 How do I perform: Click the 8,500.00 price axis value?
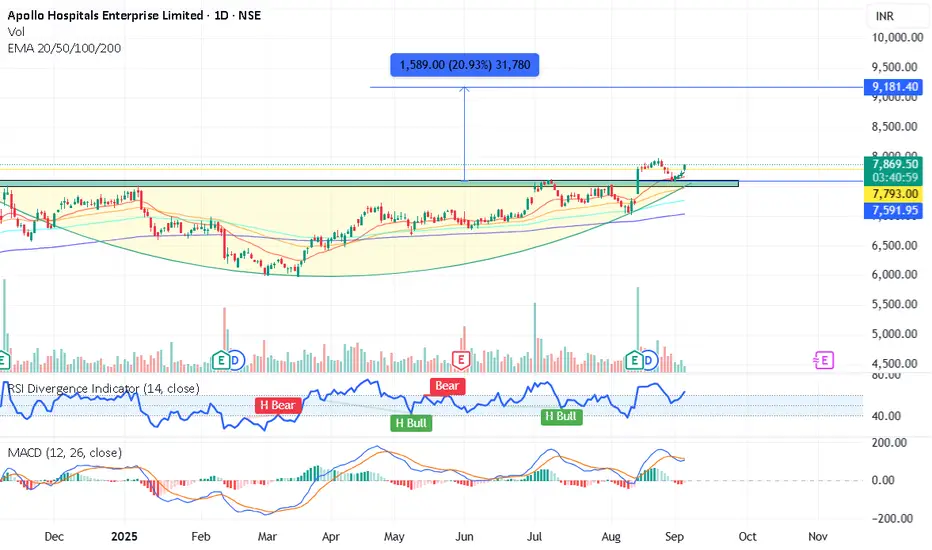click(895, 127)
